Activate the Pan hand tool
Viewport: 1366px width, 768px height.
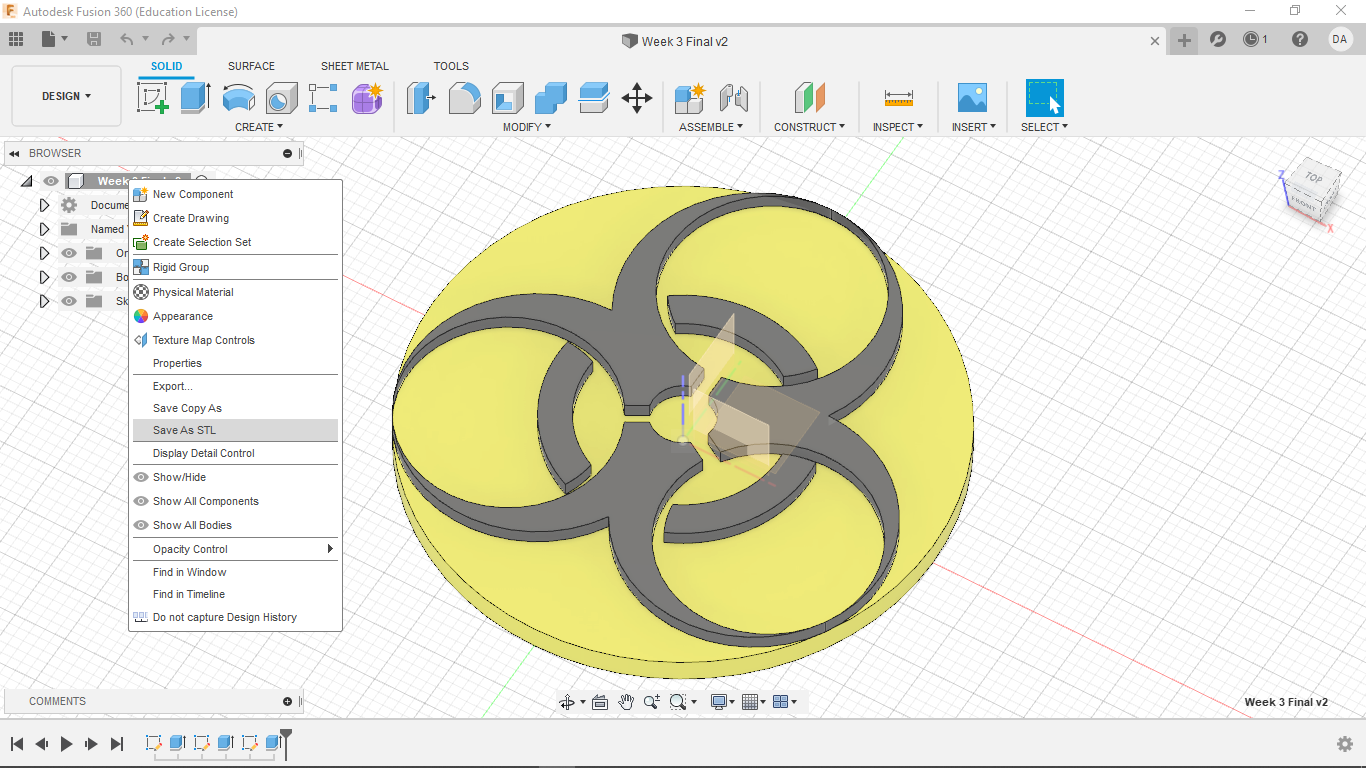[626, 702]
